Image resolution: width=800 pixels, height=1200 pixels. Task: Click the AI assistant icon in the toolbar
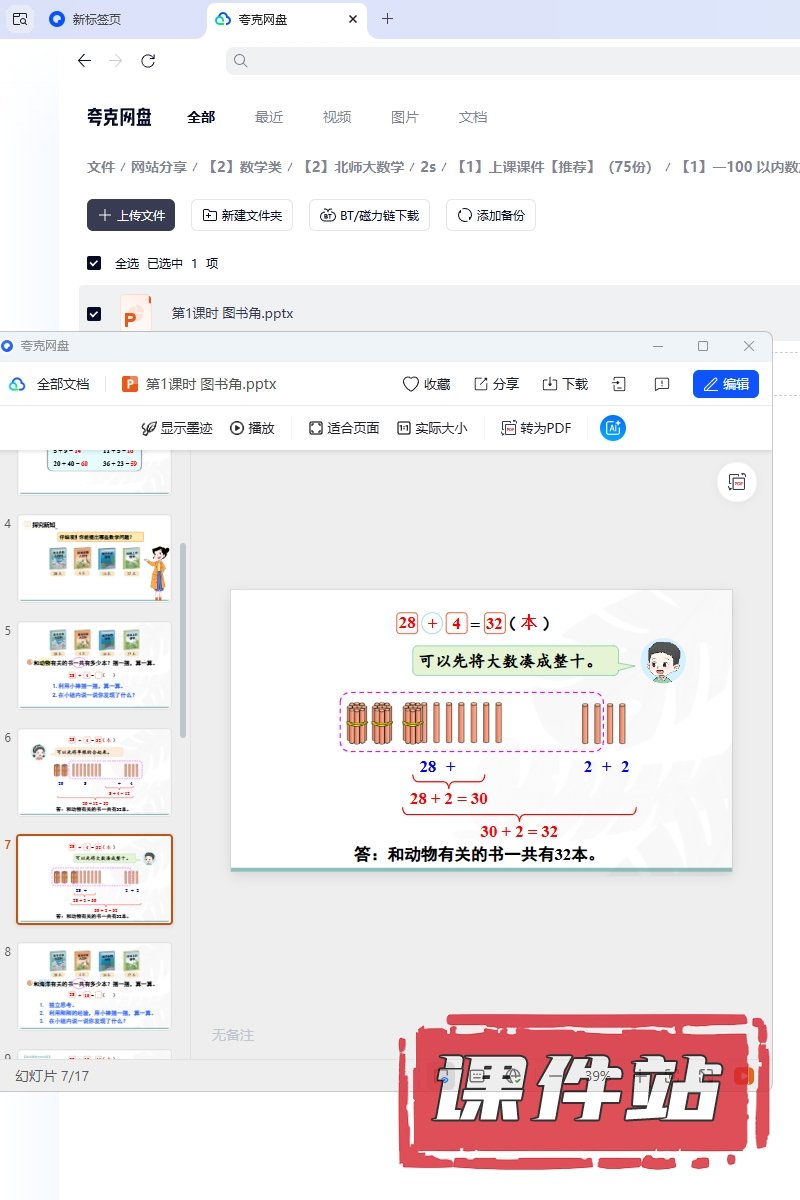(x=613, y=428)
